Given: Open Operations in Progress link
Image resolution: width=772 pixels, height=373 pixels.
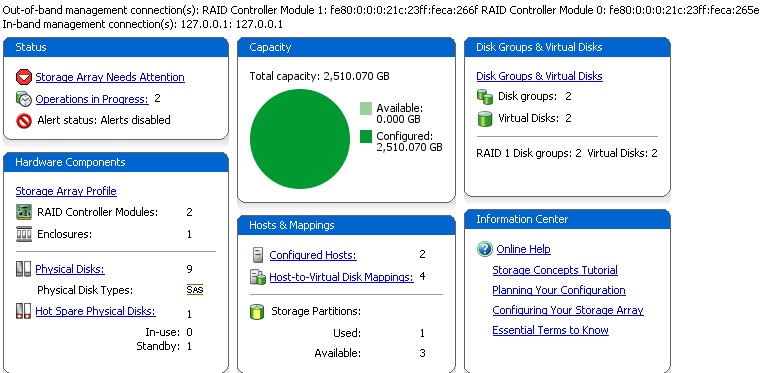Looking at the screenshot, I should [92, 99].
